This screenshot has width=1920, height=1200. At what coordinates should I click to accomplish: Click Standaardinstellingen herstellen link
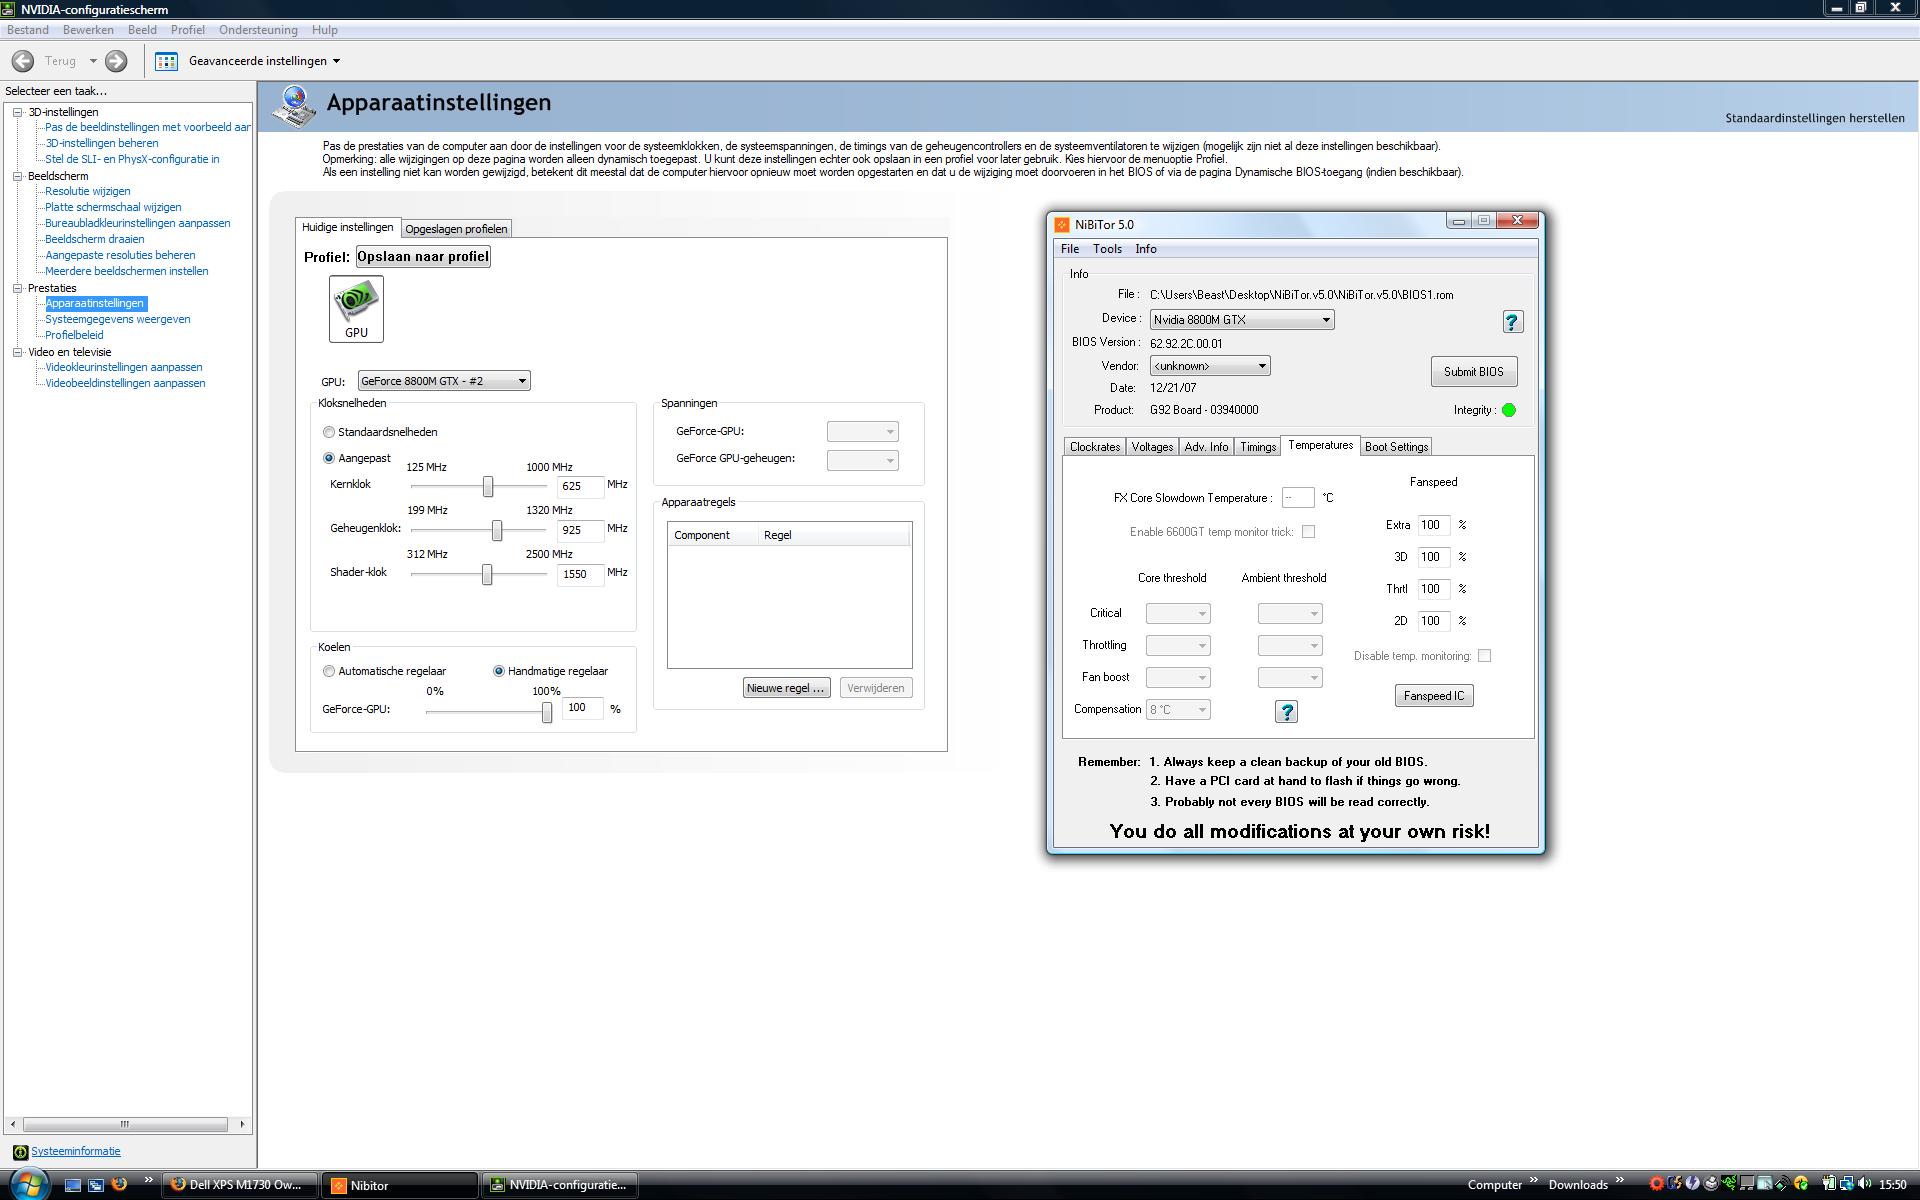[1814, 118]
